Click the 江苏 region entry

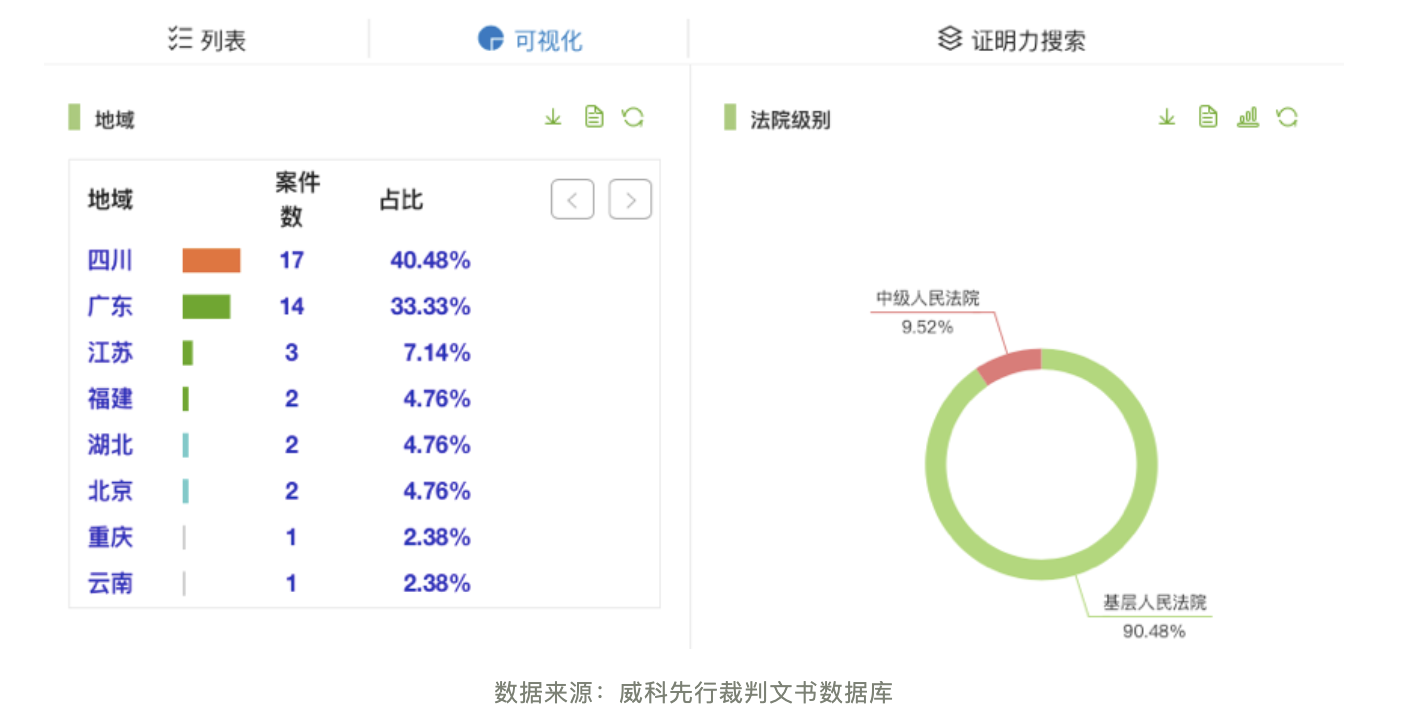[x=110, y=353]
